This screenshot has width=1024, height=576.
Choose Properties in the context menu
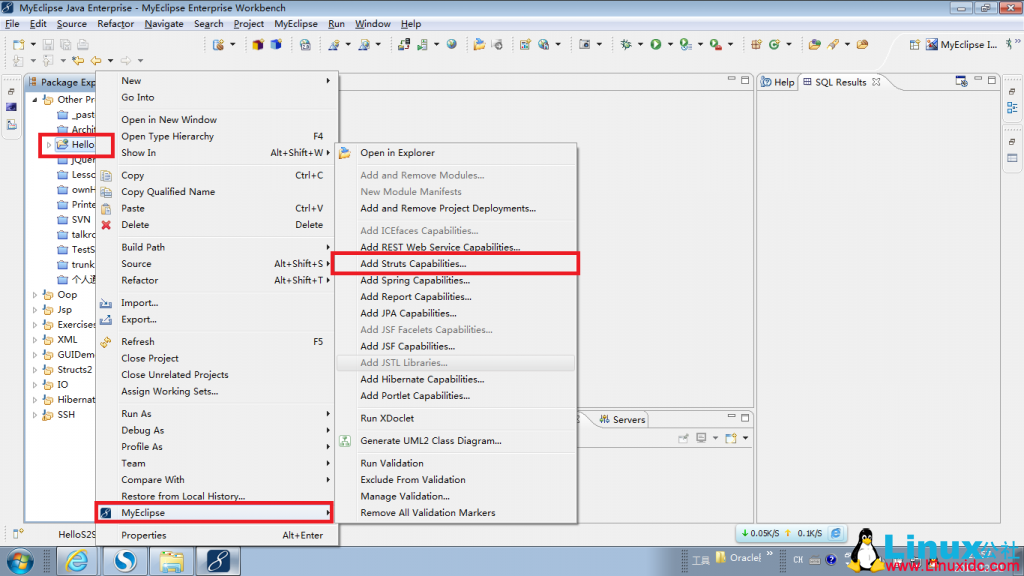click(x=217, y=536)
